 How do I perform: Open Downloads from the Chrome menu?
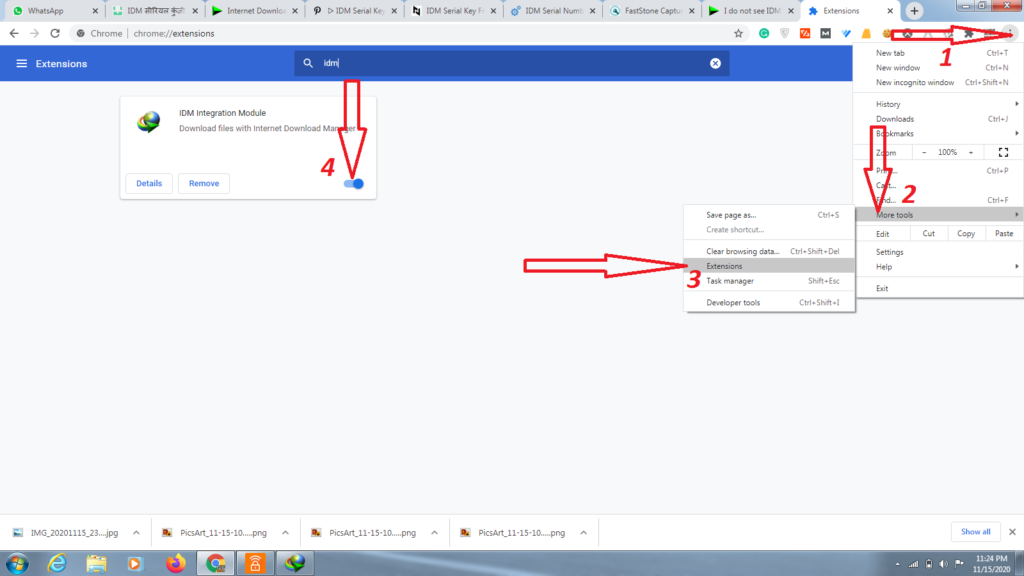pyautogui.click(x=938, y=119)
